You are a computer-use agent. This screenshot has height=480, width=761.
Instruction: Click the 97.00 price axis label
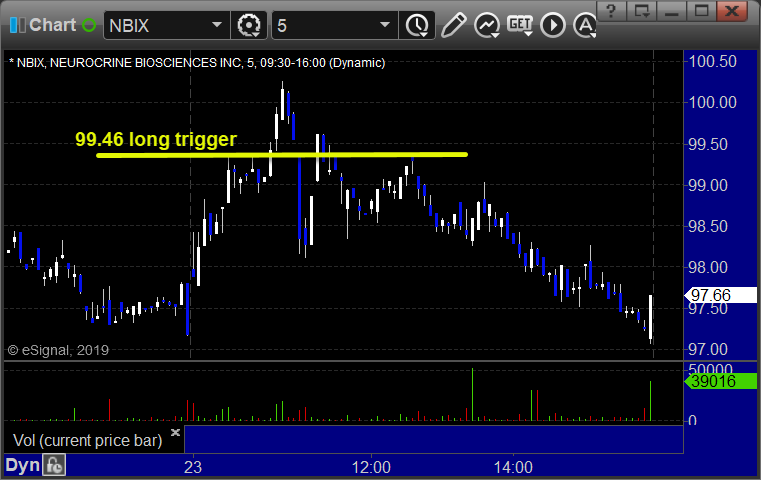click(708, 349)
